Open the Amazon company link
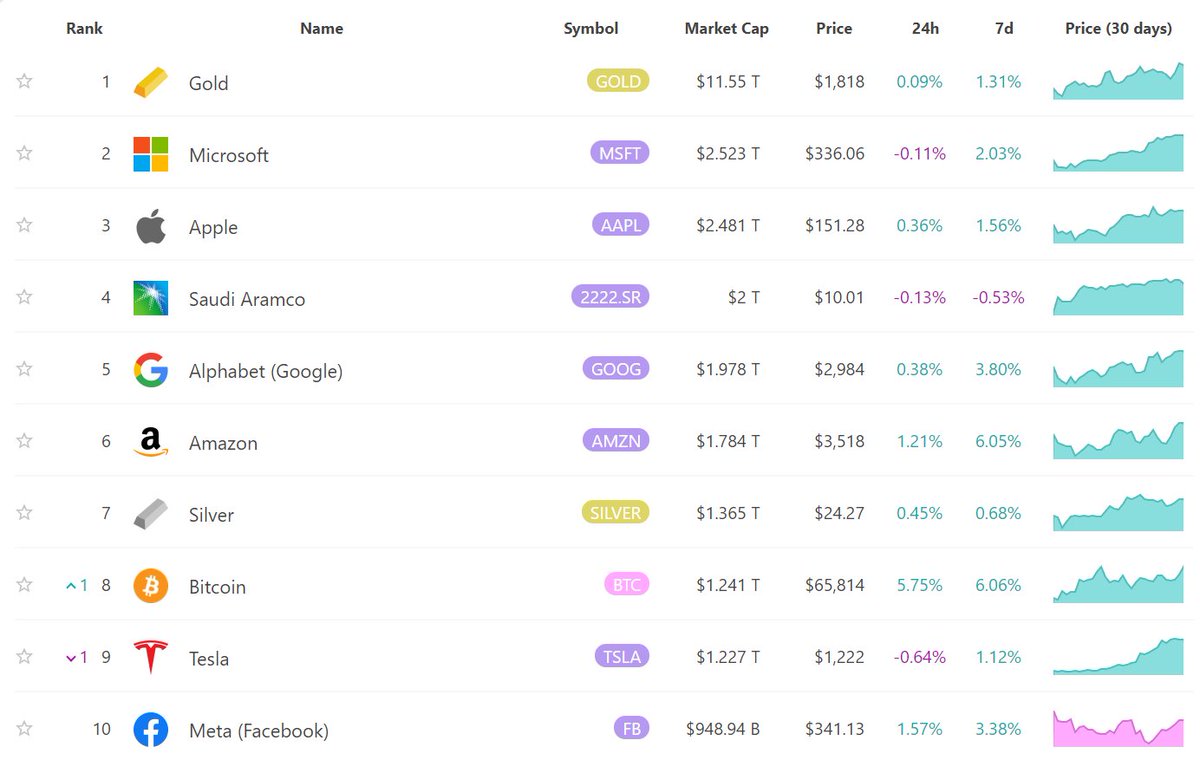 (x=223, y=443)
